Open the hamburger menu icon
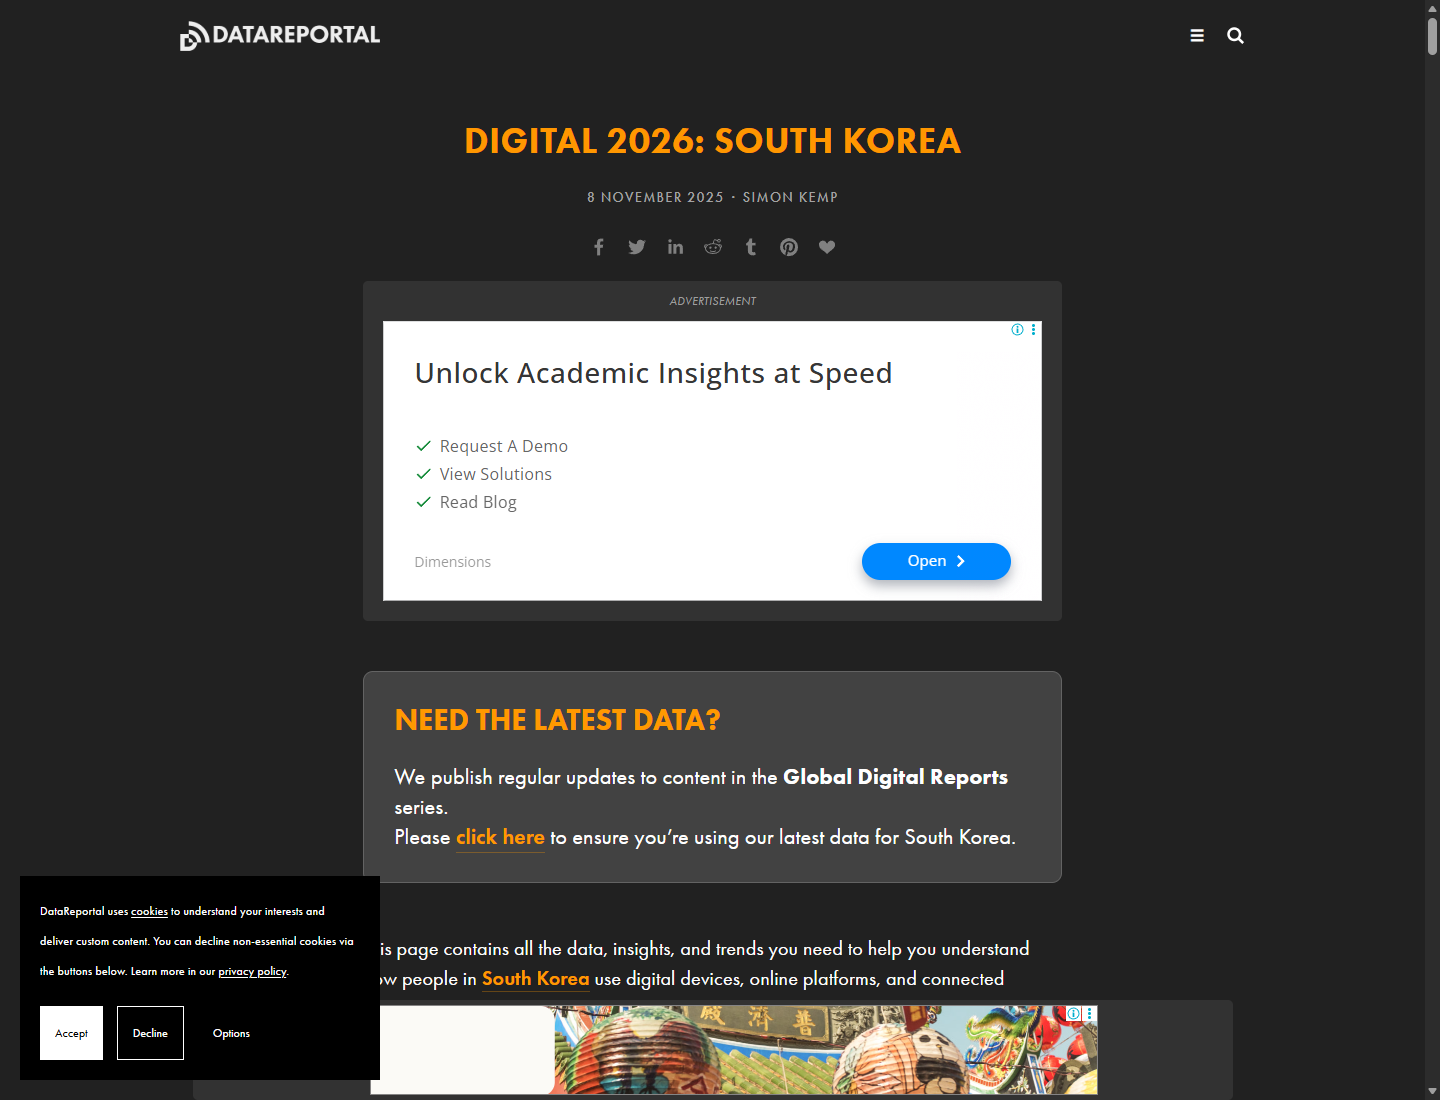 point(1197,36)
